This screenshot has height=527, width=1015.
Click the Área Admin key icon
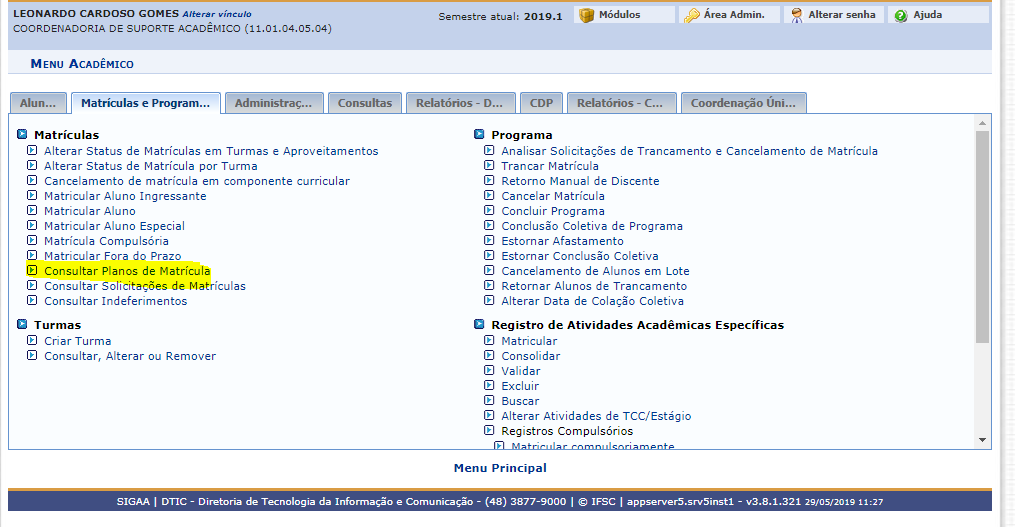692,15
